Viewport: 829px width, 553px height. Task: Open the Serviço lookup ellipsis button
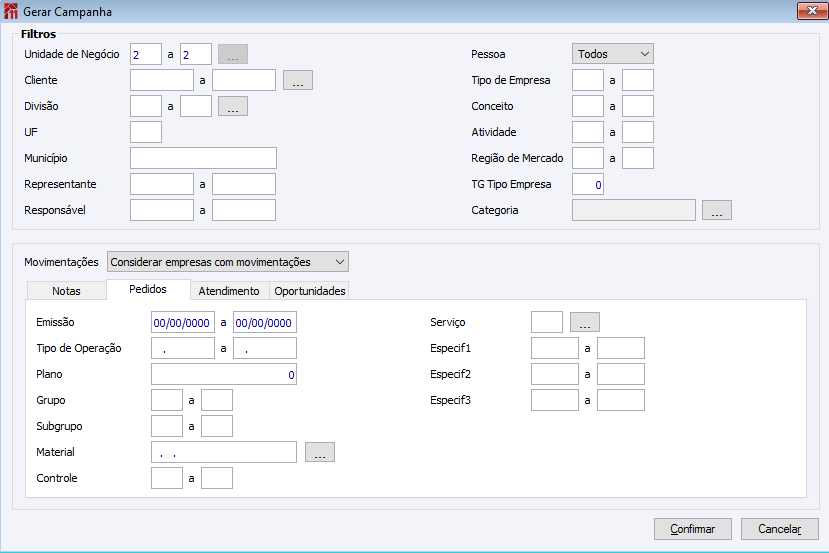585,323
